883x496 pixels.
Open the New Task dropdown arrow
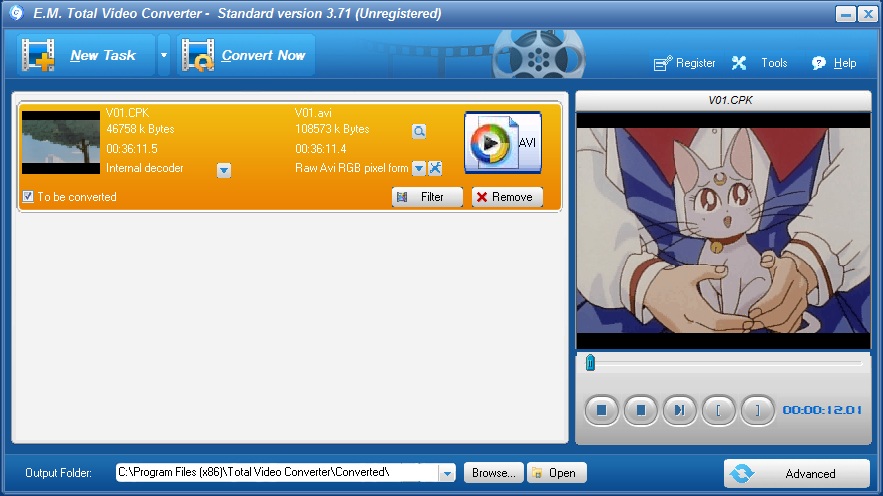coord(164,55)
